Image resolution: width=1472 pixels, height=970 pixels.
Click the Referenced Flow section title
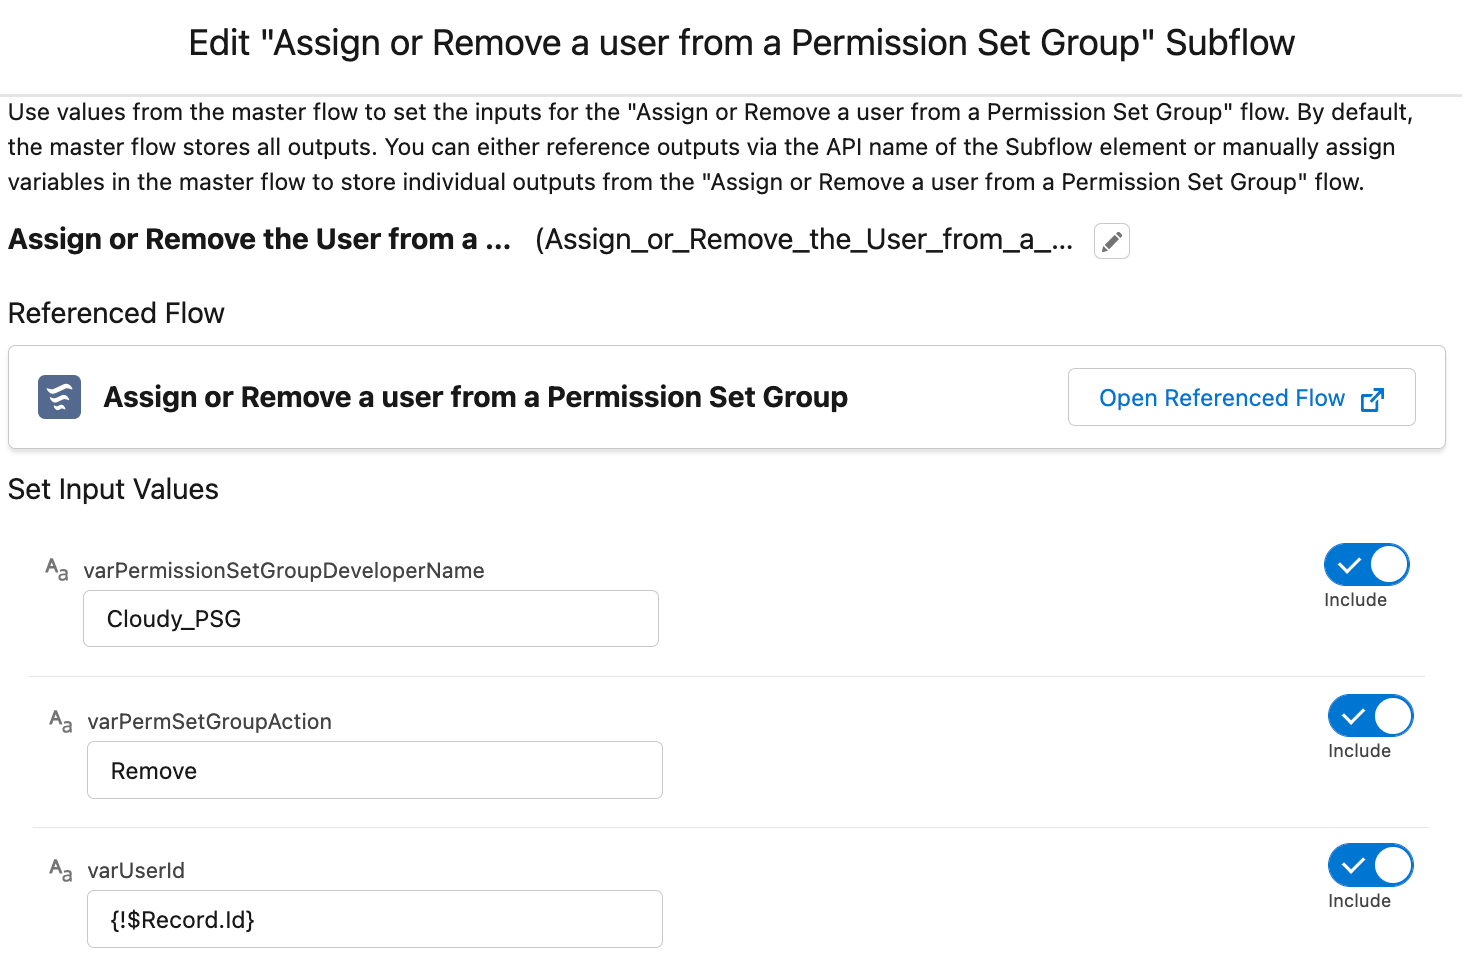tap(116, 313)
